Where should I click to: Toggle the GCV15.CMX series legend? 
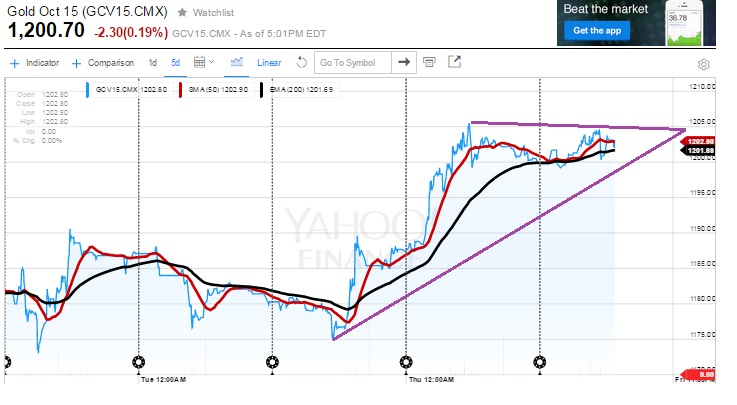(x=124, y=90)
